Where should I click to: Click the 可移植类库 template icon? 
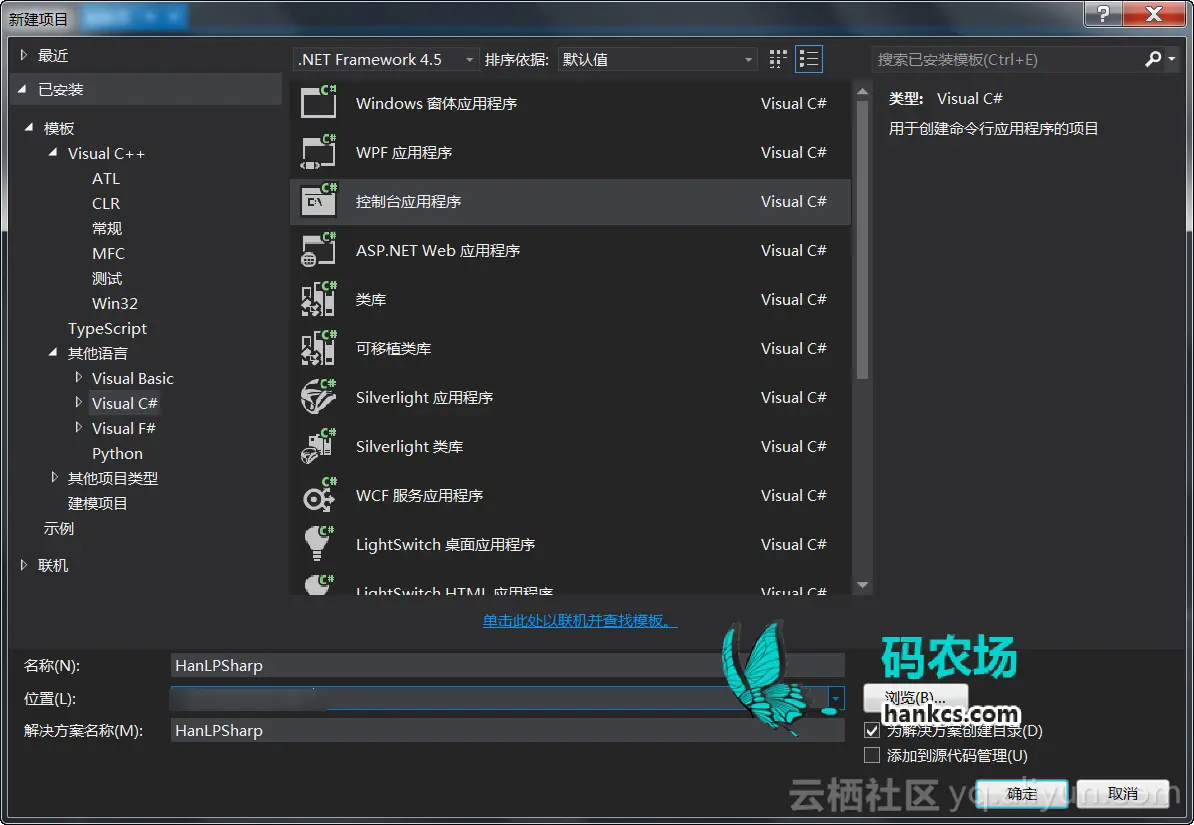(x=318, y=348)
